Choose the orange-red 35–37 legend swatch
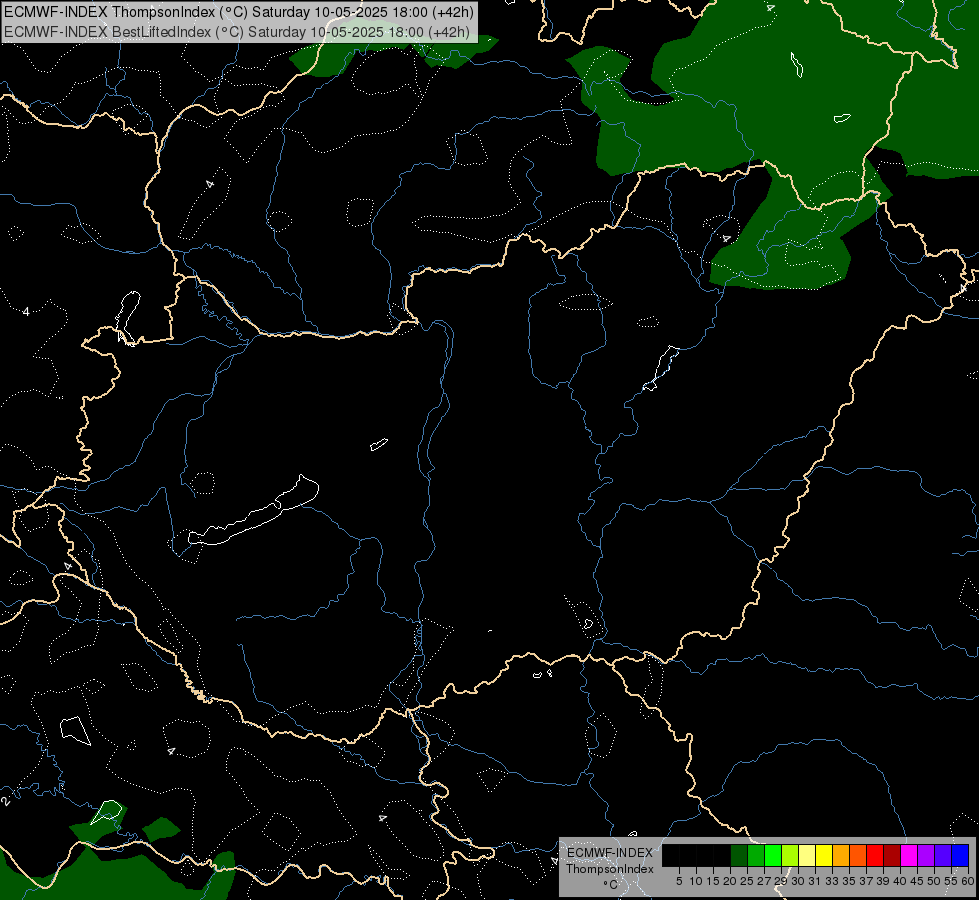 858,855
